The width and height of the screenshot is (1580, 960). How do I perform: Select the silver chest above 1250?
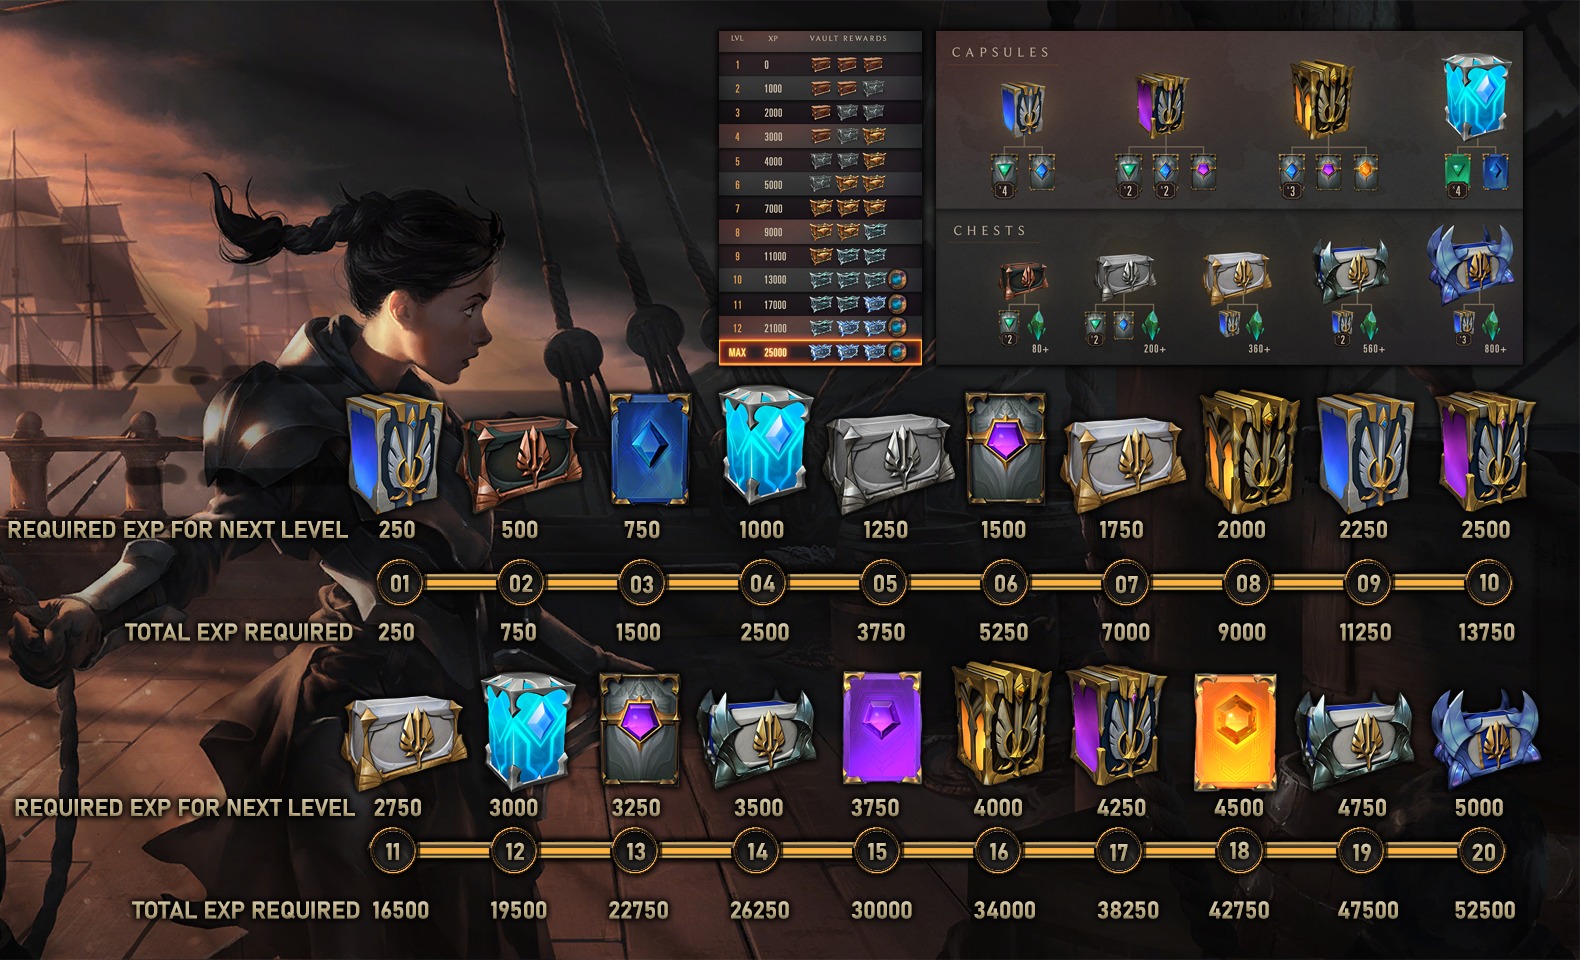(x=888, y=460)
